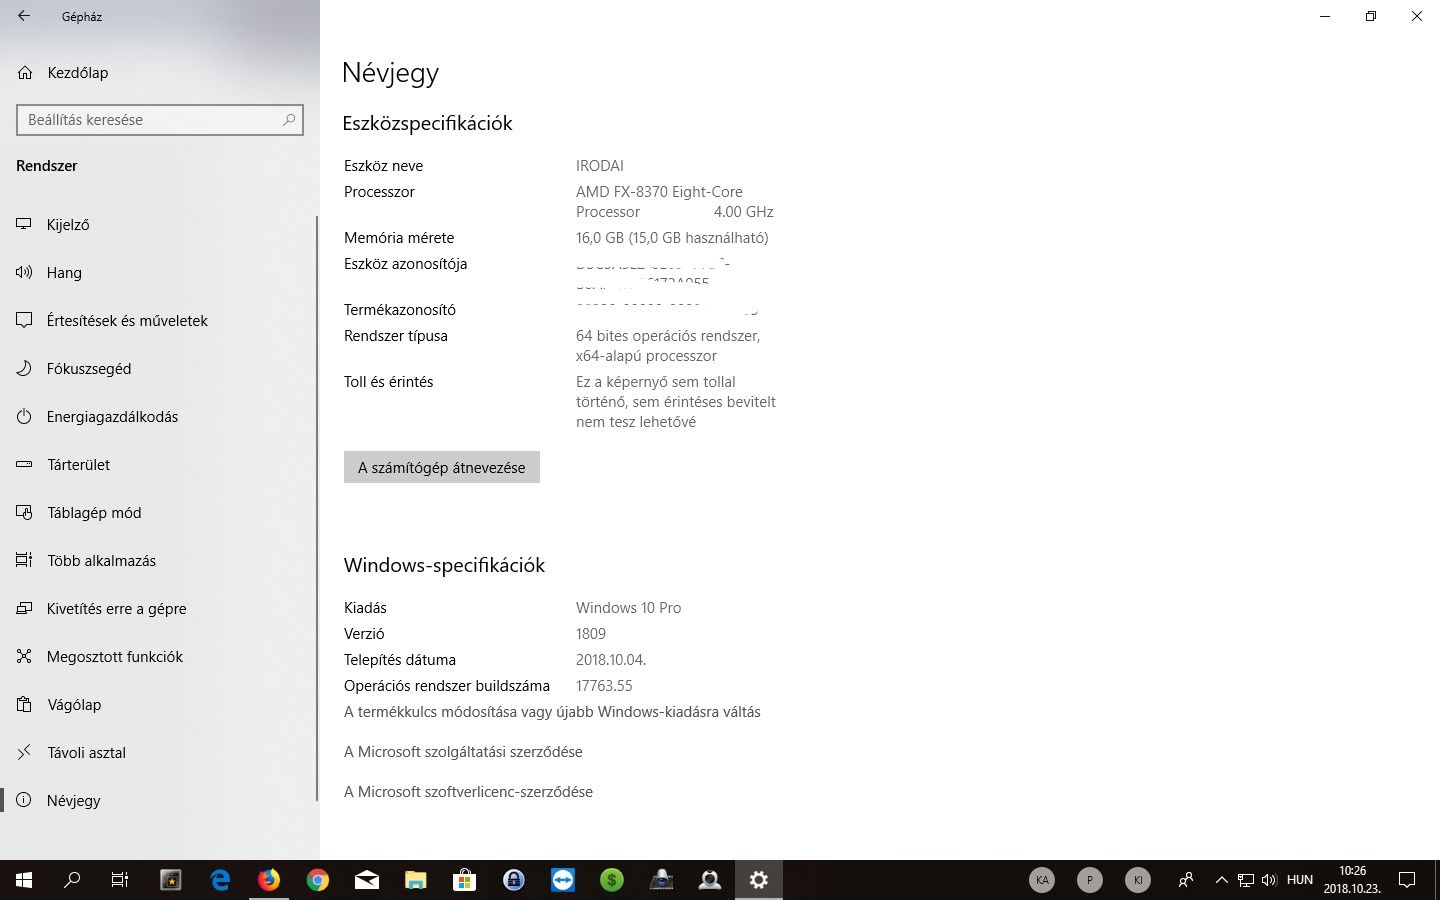Open Tárterület storage settings

click(160, 464)
